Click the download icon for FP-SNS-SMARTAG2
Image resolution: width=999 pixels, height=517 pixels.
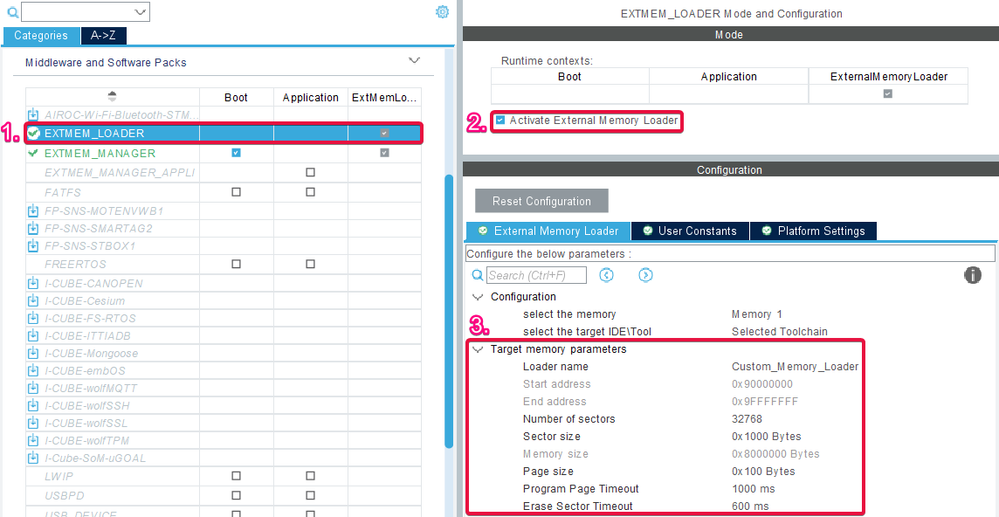point(33,228)
